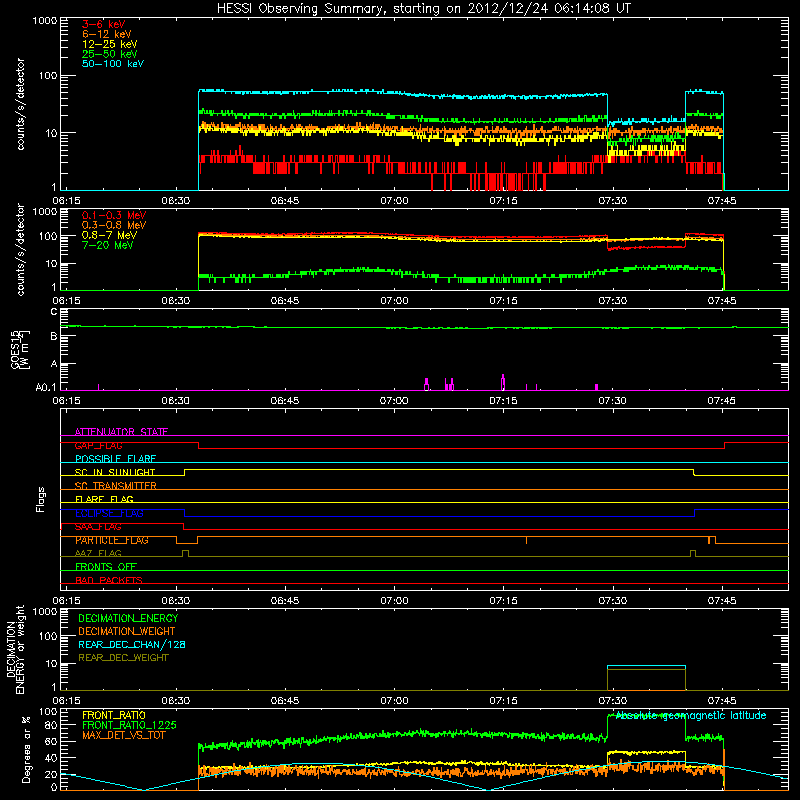The height and width of the screenshot is (800, 800).
Task: Click the DECIMATION_WEIGHT legend label
Action: point(127,632)
